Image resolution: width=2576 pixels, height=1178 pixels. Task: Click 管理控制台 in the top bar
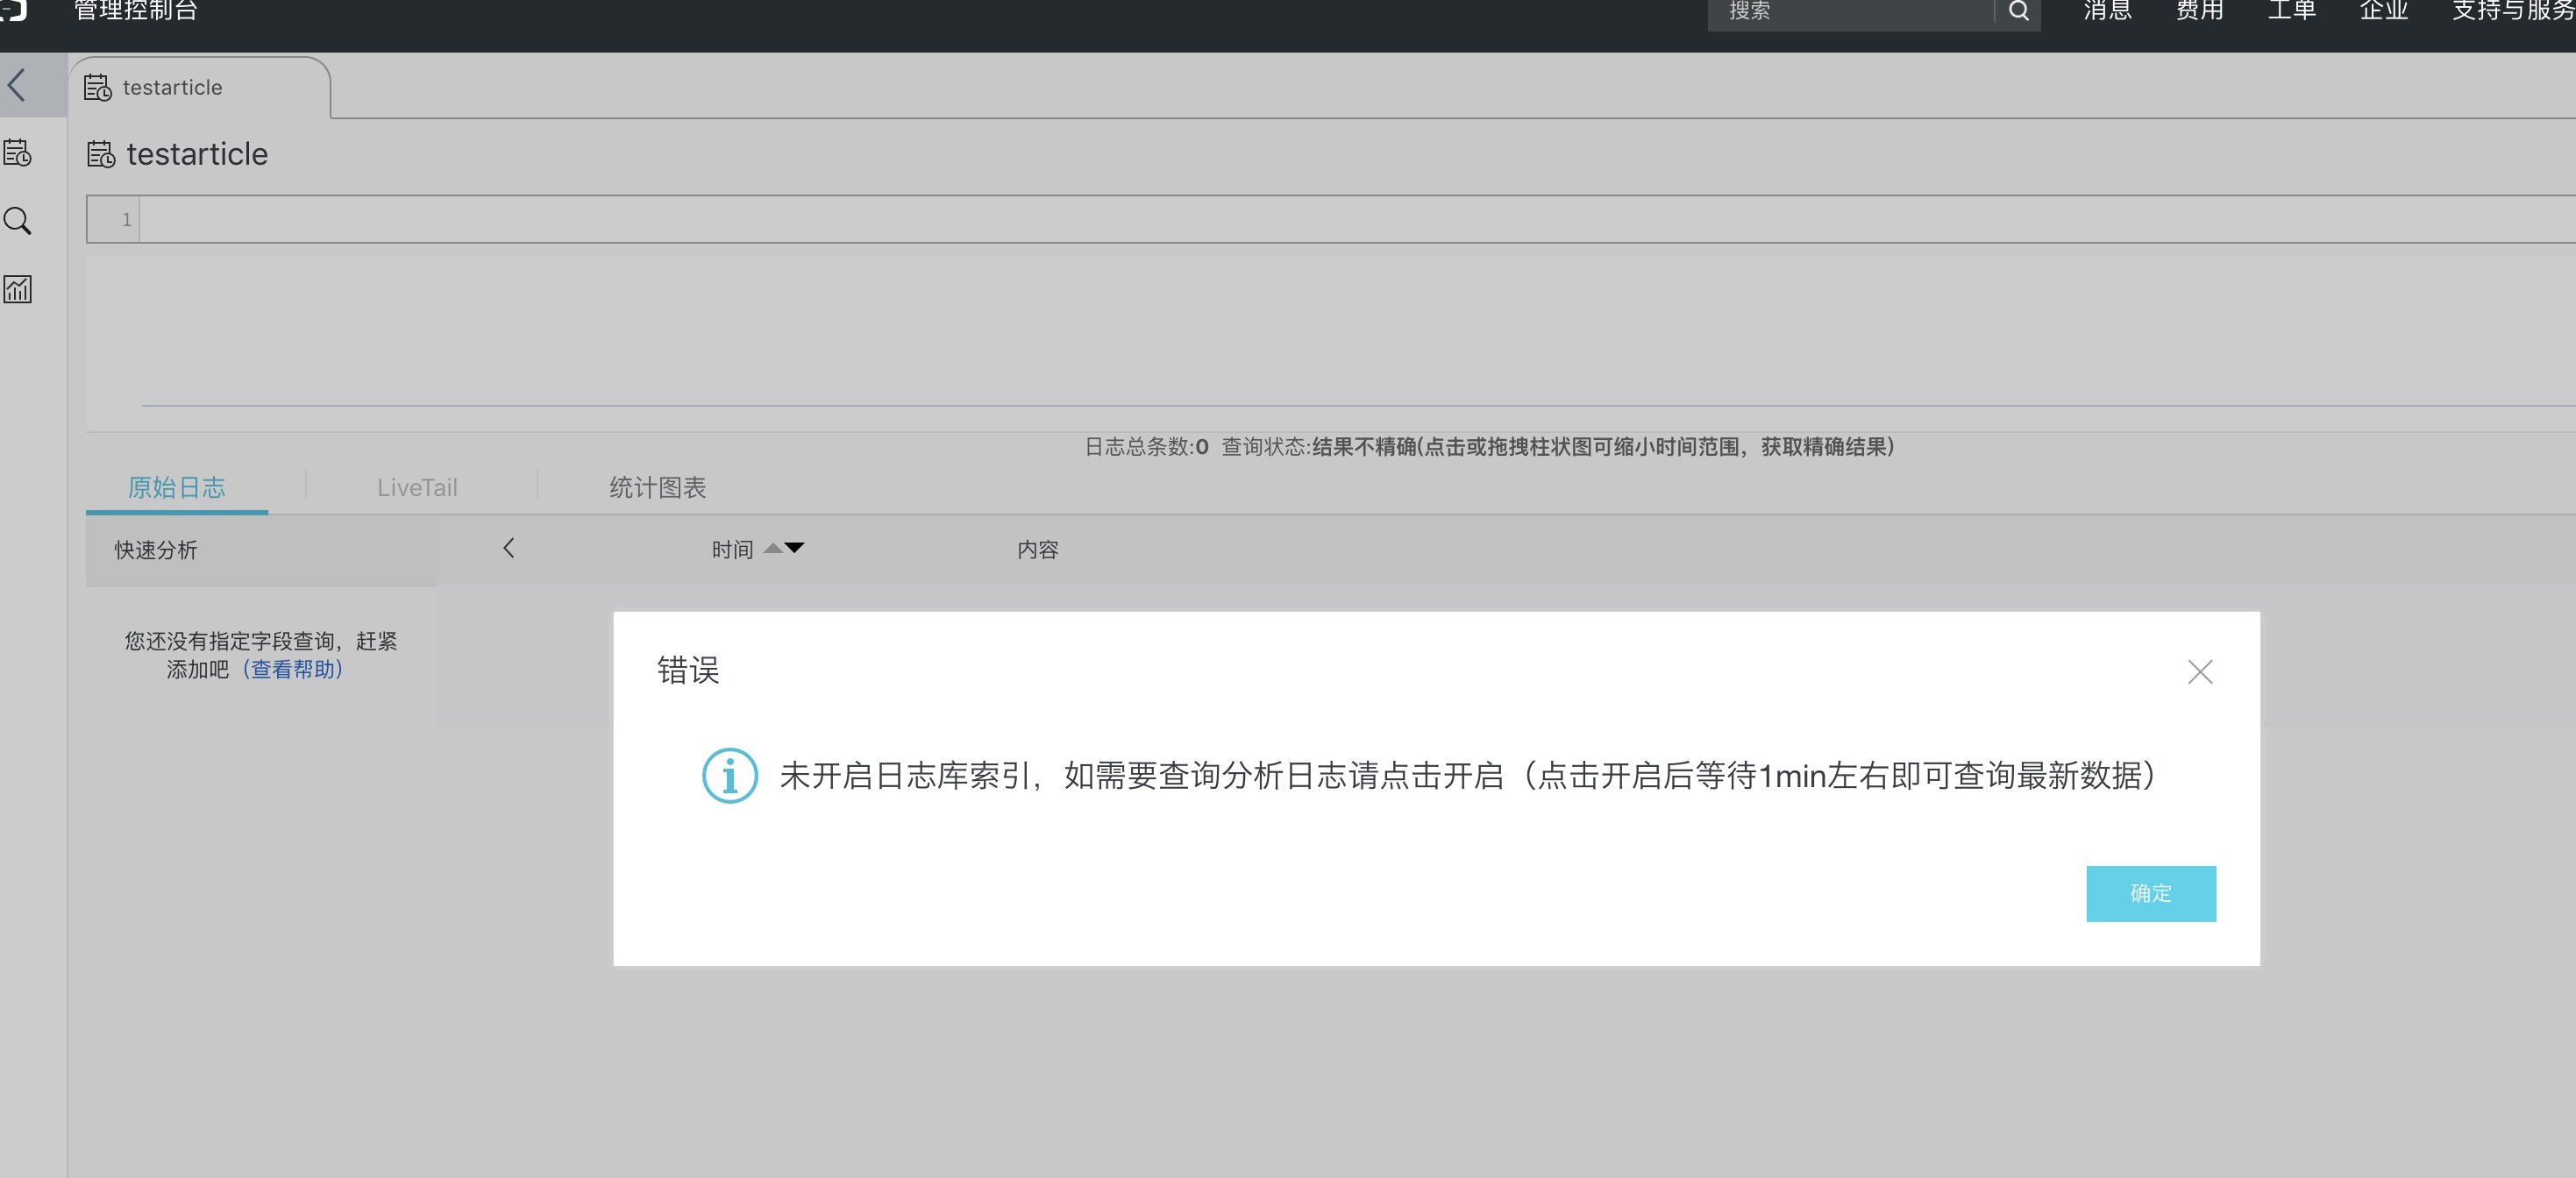(136, 11)
